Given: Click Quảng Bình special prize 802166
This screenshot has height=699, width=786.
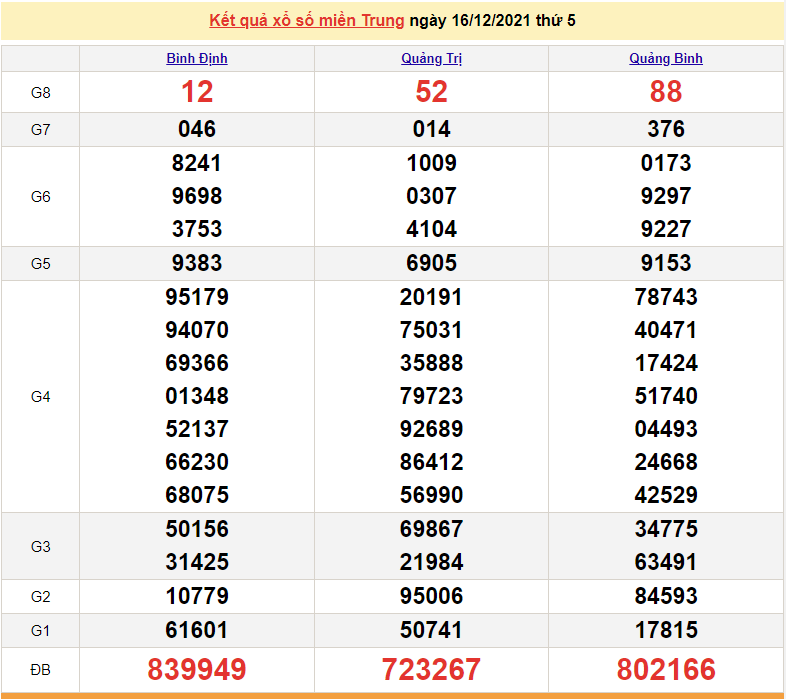Looking at the screenshot, I should coord(666,669).
